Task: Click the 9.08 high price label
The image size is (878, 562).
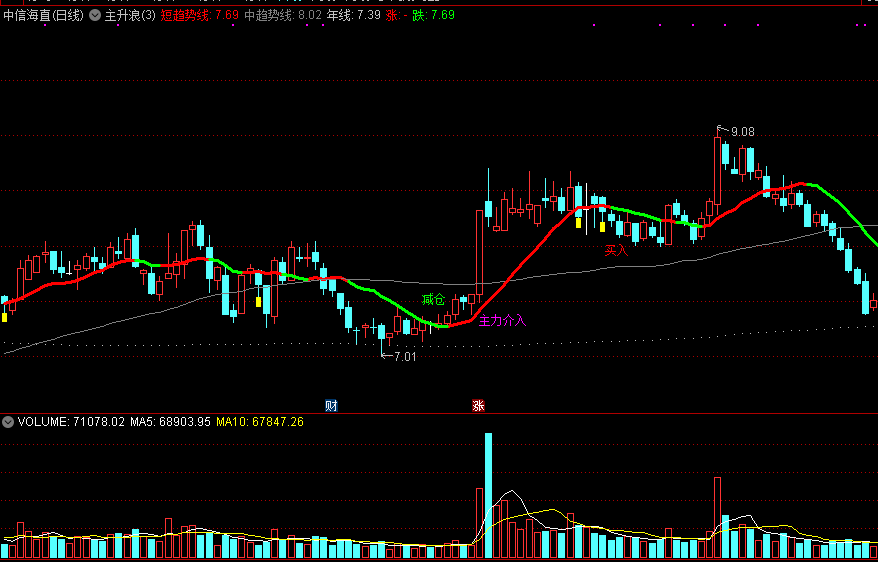Action: pos(742,132)
